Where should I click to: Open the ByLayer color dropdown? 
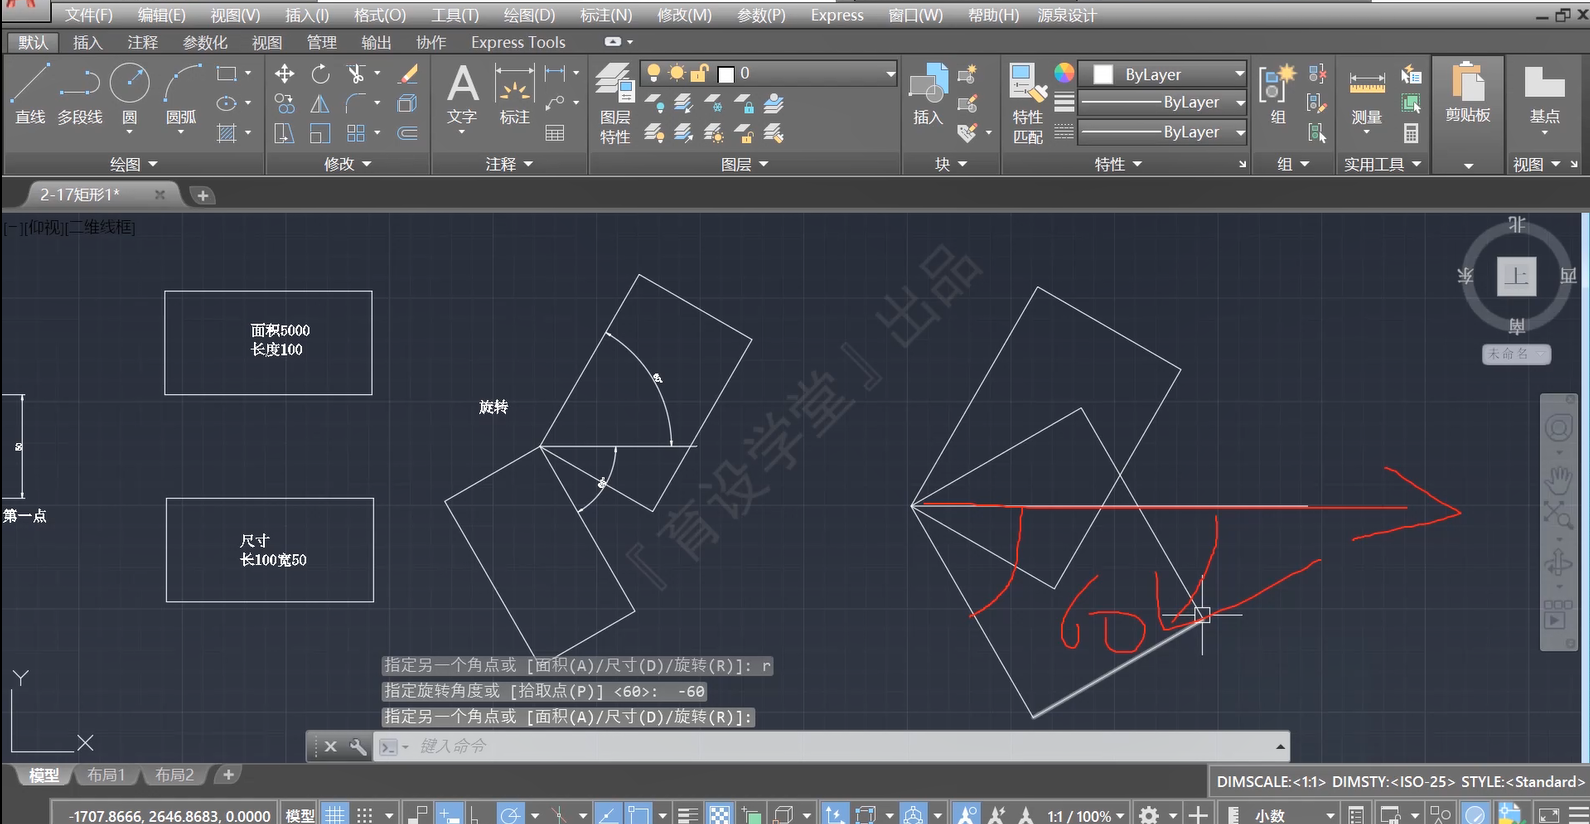click(1240, 74)
